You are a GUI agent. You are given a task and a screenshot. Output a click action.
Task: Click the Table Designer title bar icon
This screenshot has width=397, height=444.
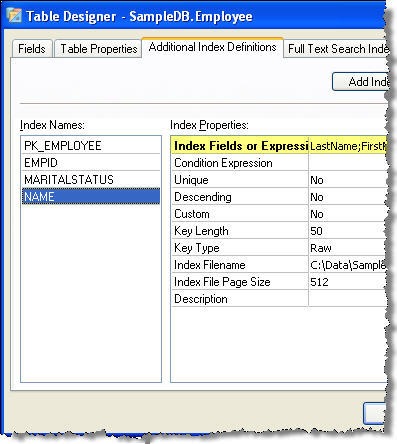pos(14,16)
